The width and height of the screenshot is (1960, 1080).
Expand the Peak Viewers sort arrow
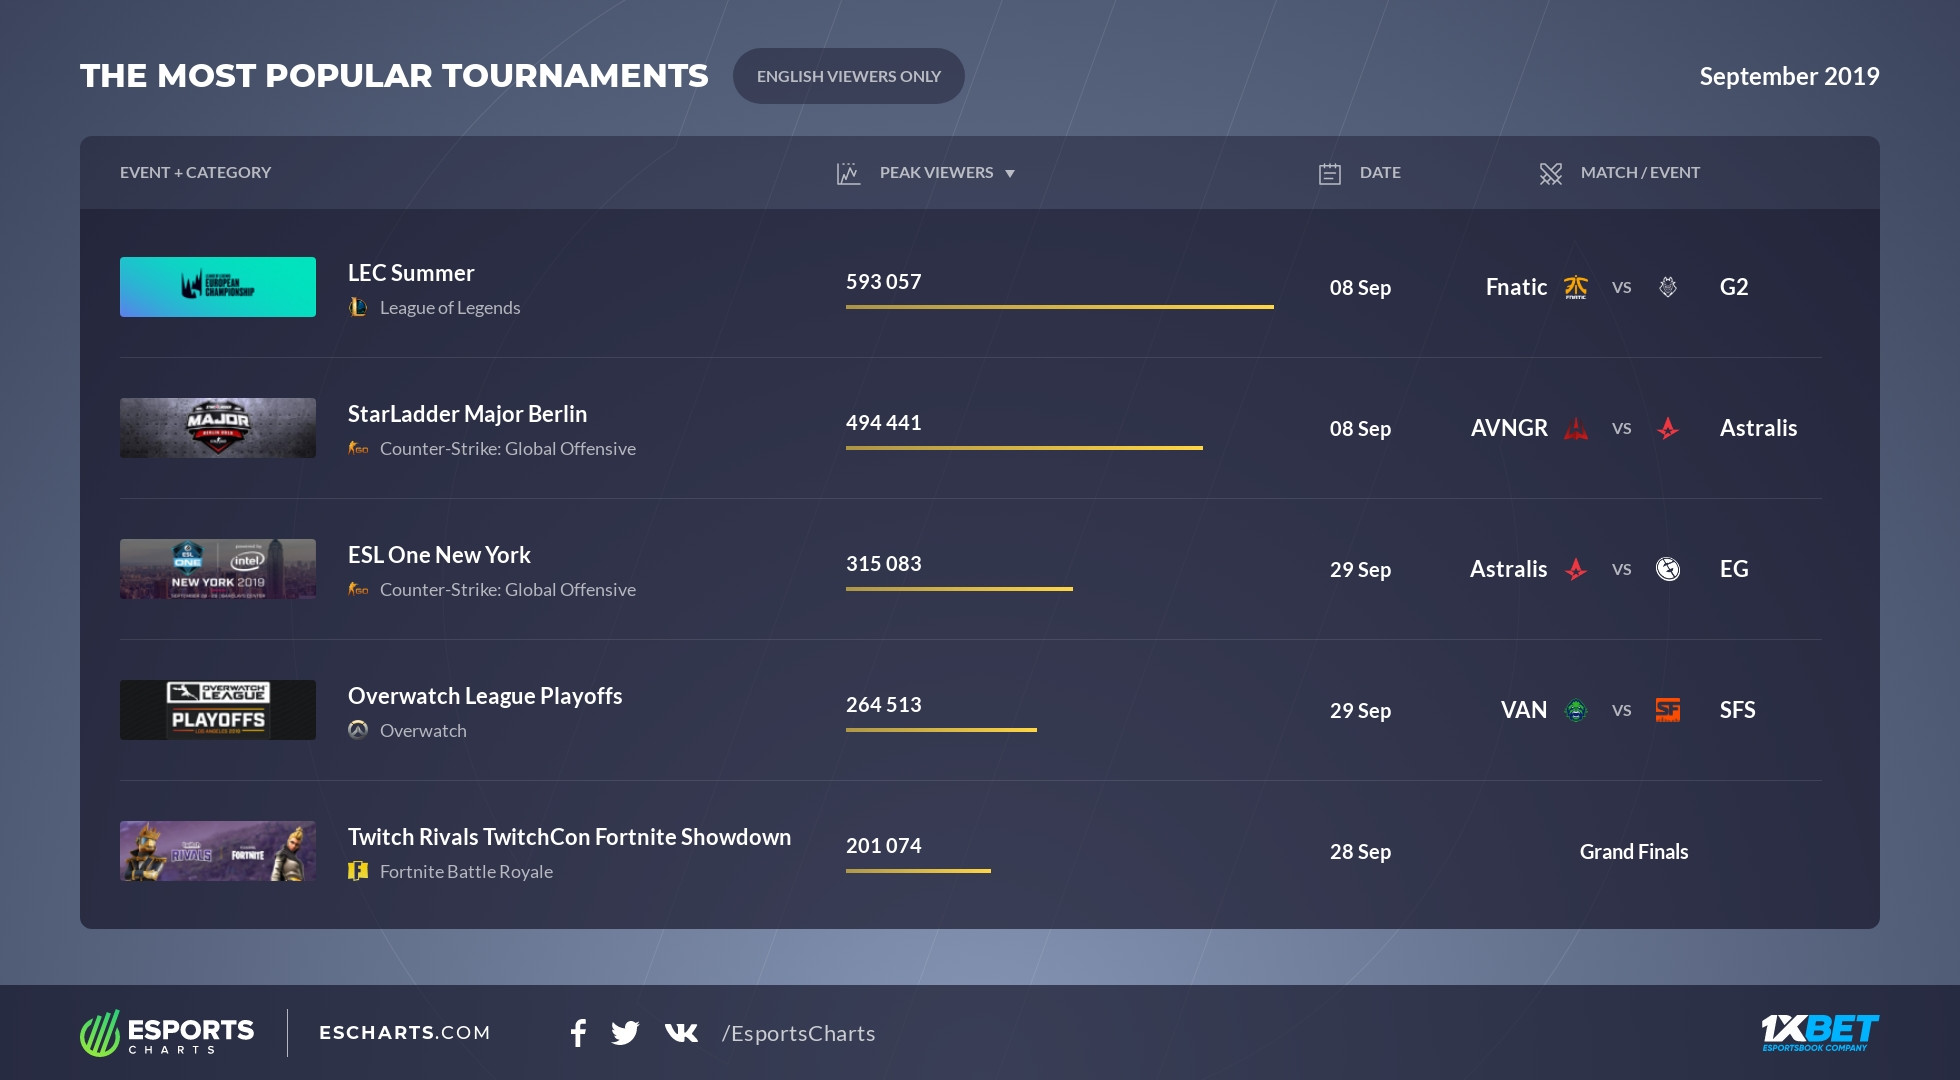[x=1010, y=174]
